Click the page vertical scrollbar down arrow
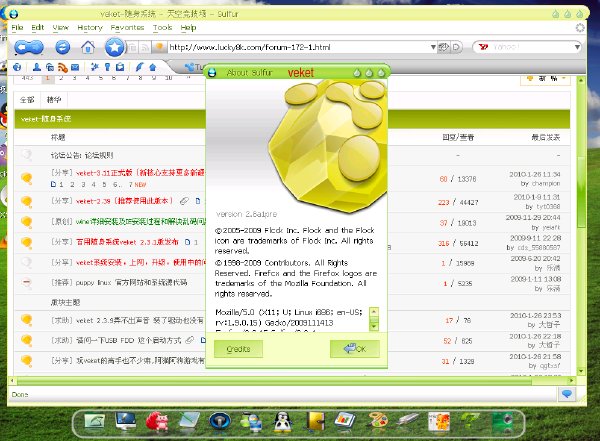This screenshot has height=441, width=600. pyautogui.click(x=581, y=371)
